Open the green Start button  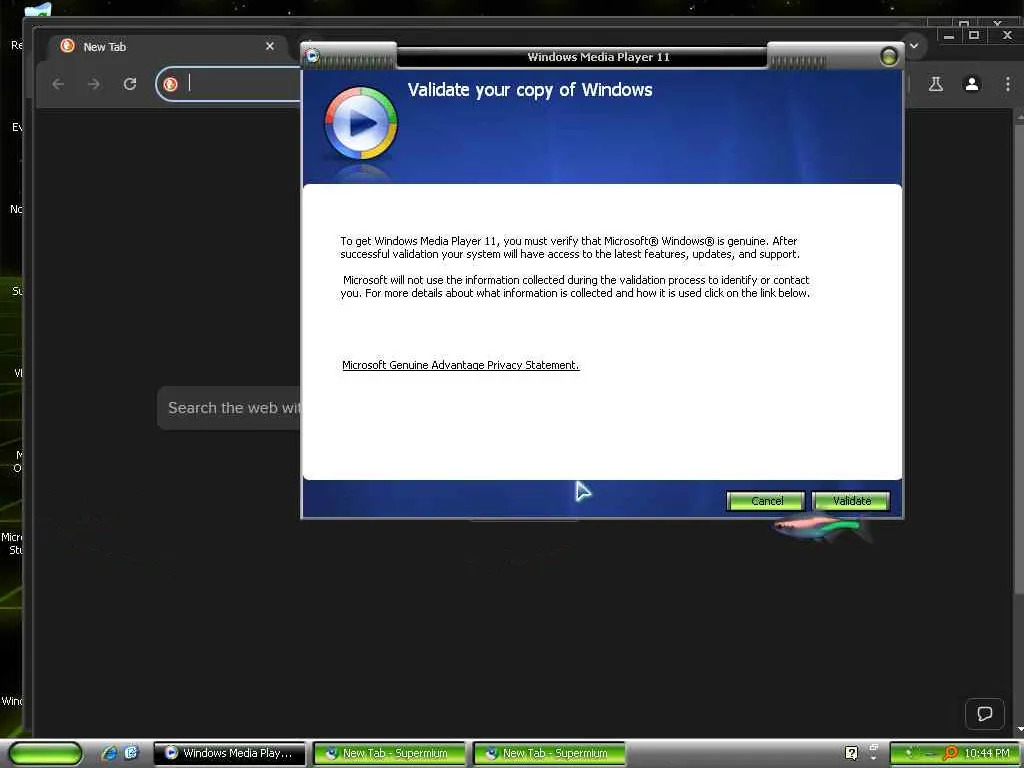click(x=46, y=753)
